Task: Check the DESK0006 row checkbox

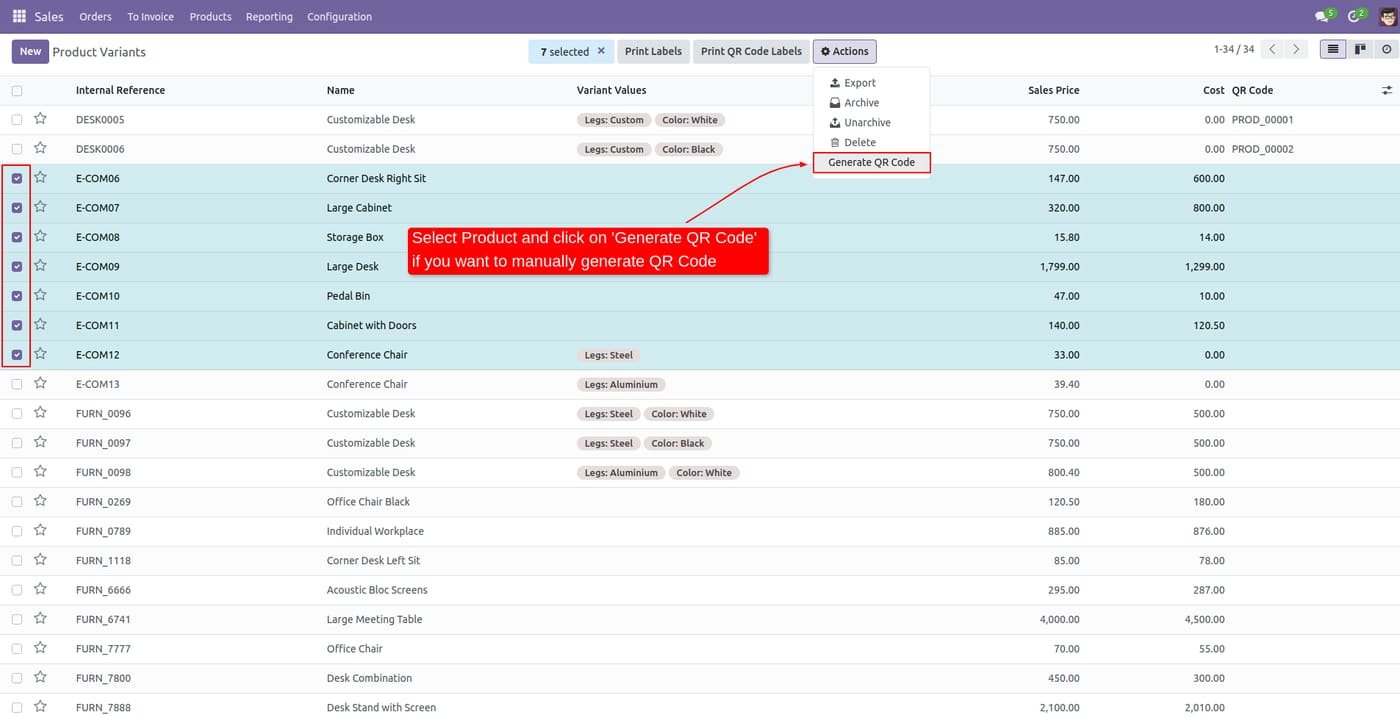Action: coord(17,149)
